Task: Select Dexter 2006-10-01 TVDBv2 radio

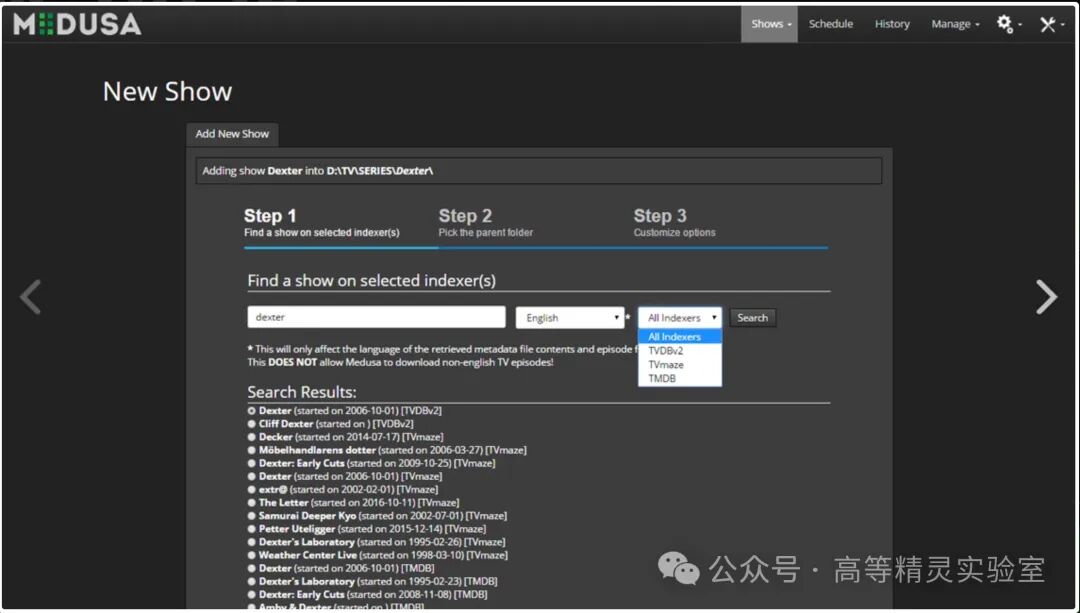Action: coord(251,411)
